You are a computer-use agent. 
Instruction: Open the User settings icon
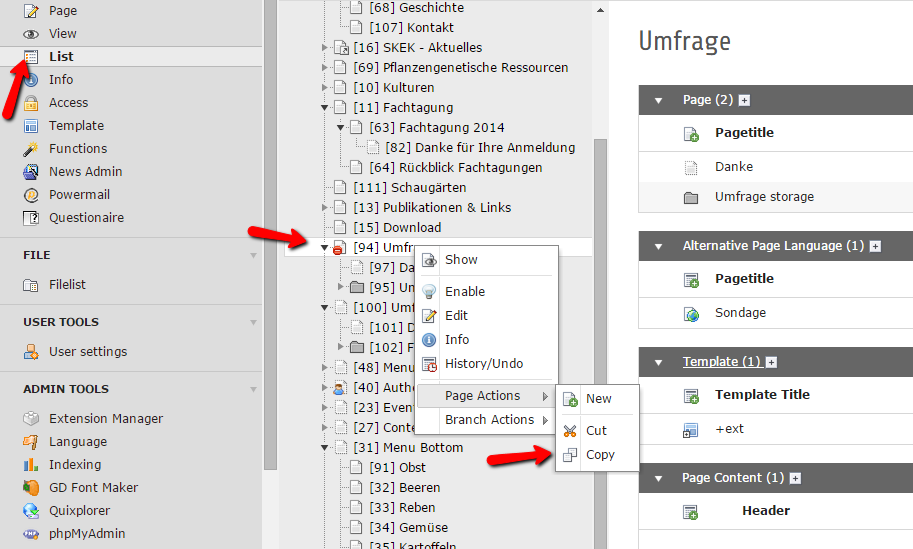click(x=31, y=352)
